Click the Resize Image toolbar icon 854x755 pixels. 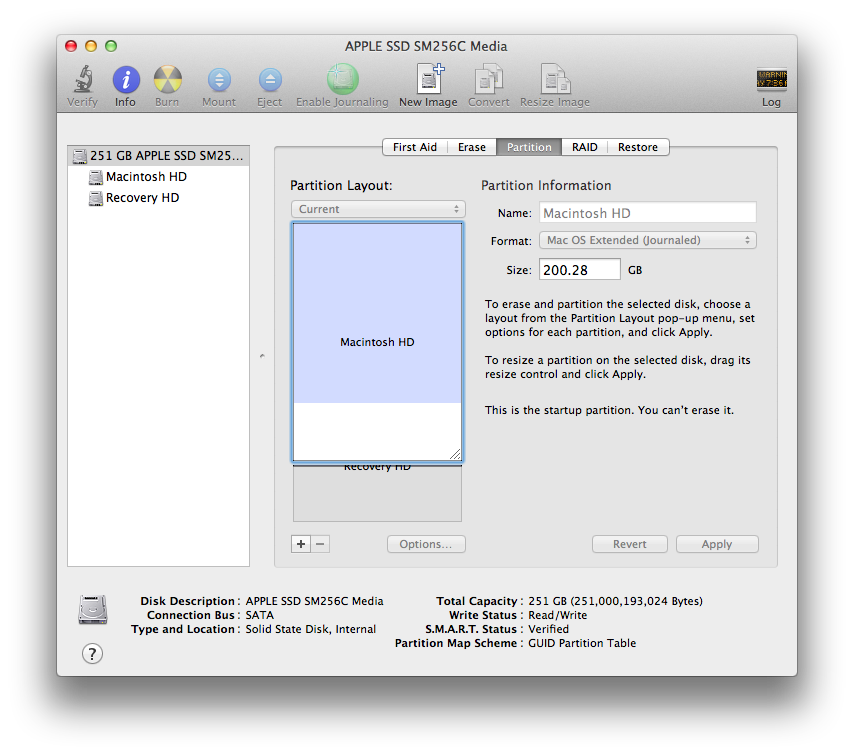[x=555, y=79]
